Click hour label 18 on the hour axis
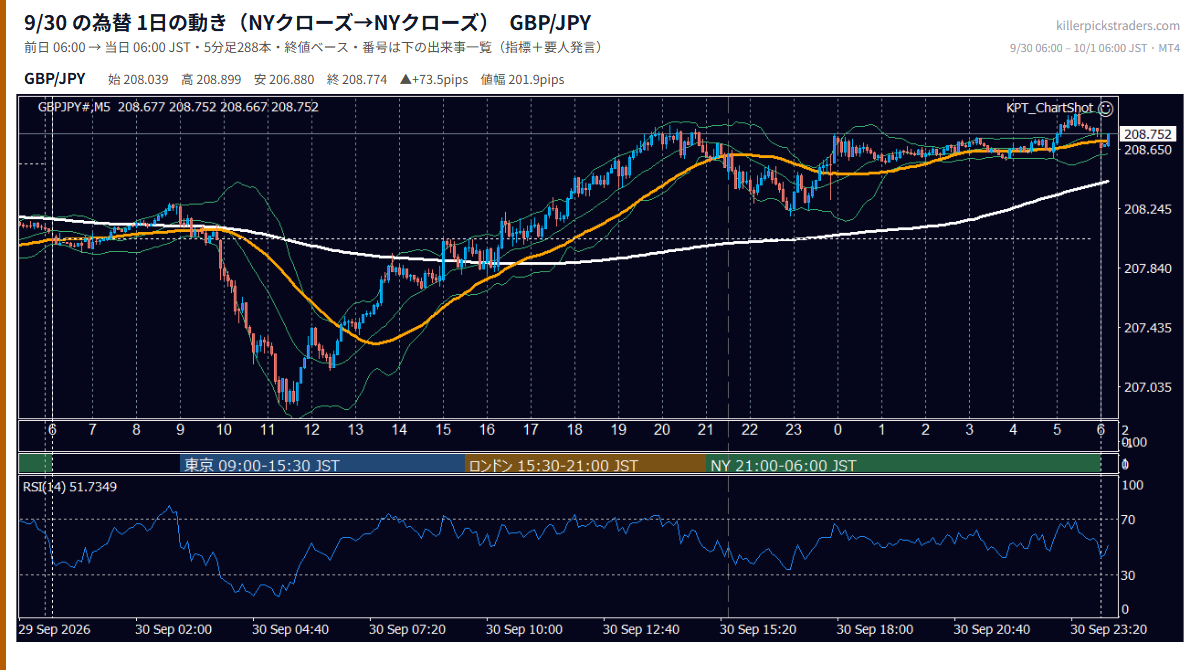This screenshot has width=1200, height=670. point(574,430)
